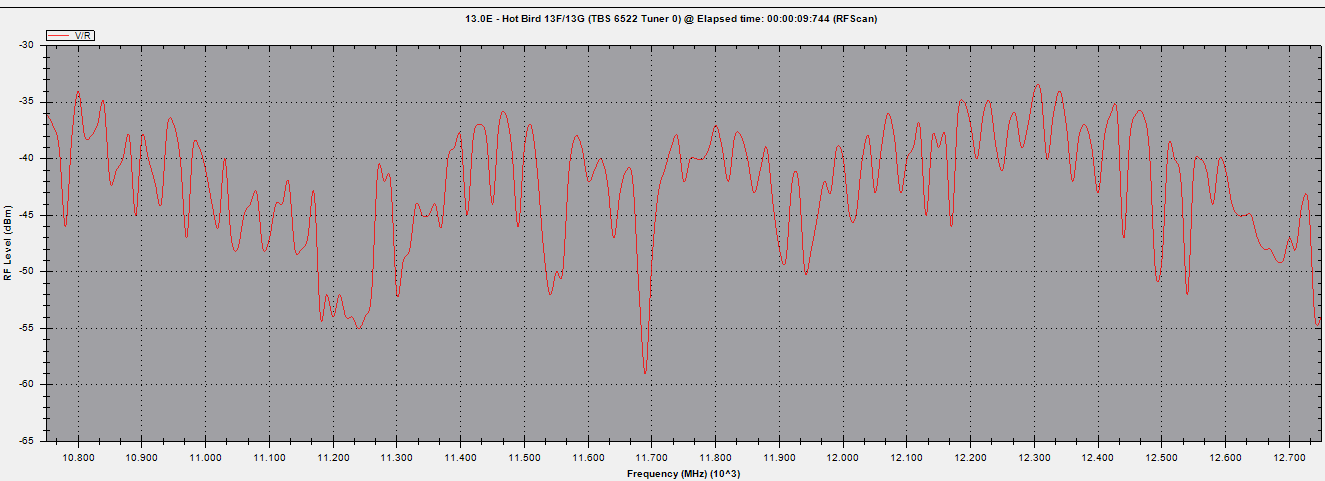The width and height of the screenshot is (1325, 481).
Task: Click the 11.500 frequency tick label
Action: click(524, 456)
